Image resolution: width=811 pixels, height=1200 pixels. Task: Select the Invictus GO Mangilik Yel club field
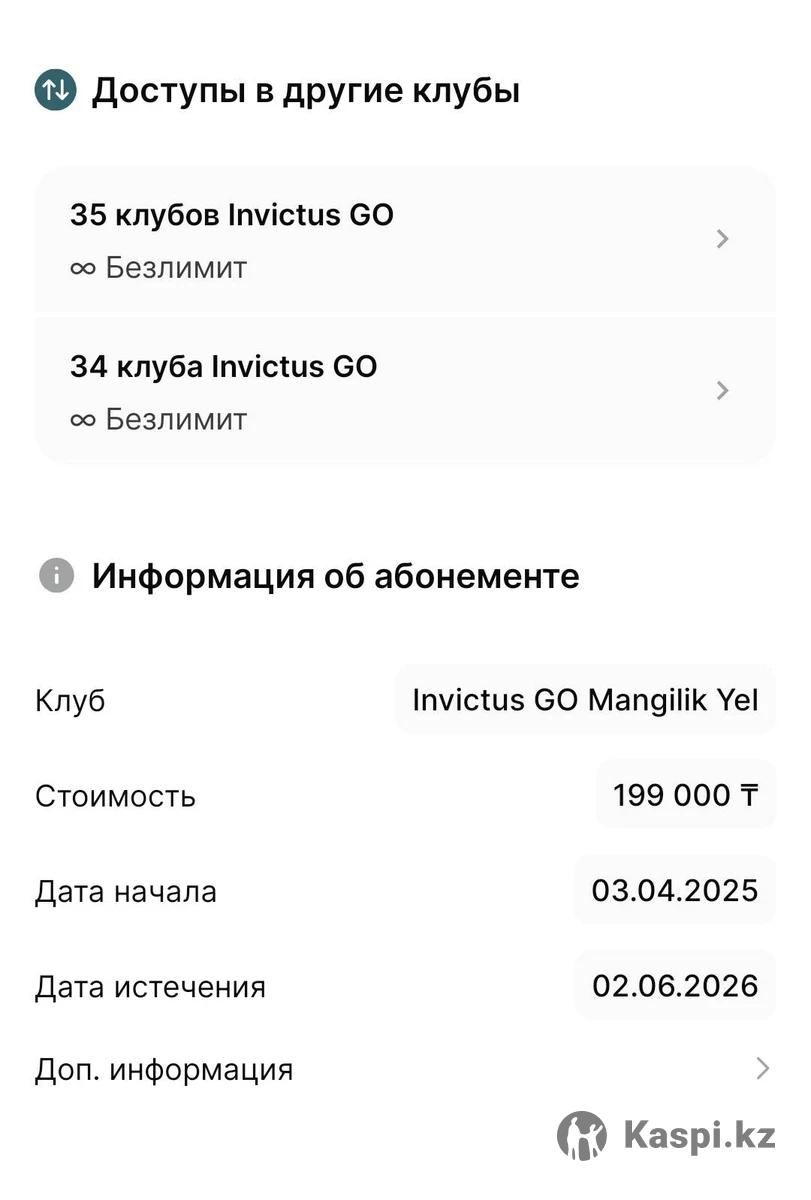[x=585, y=699]
